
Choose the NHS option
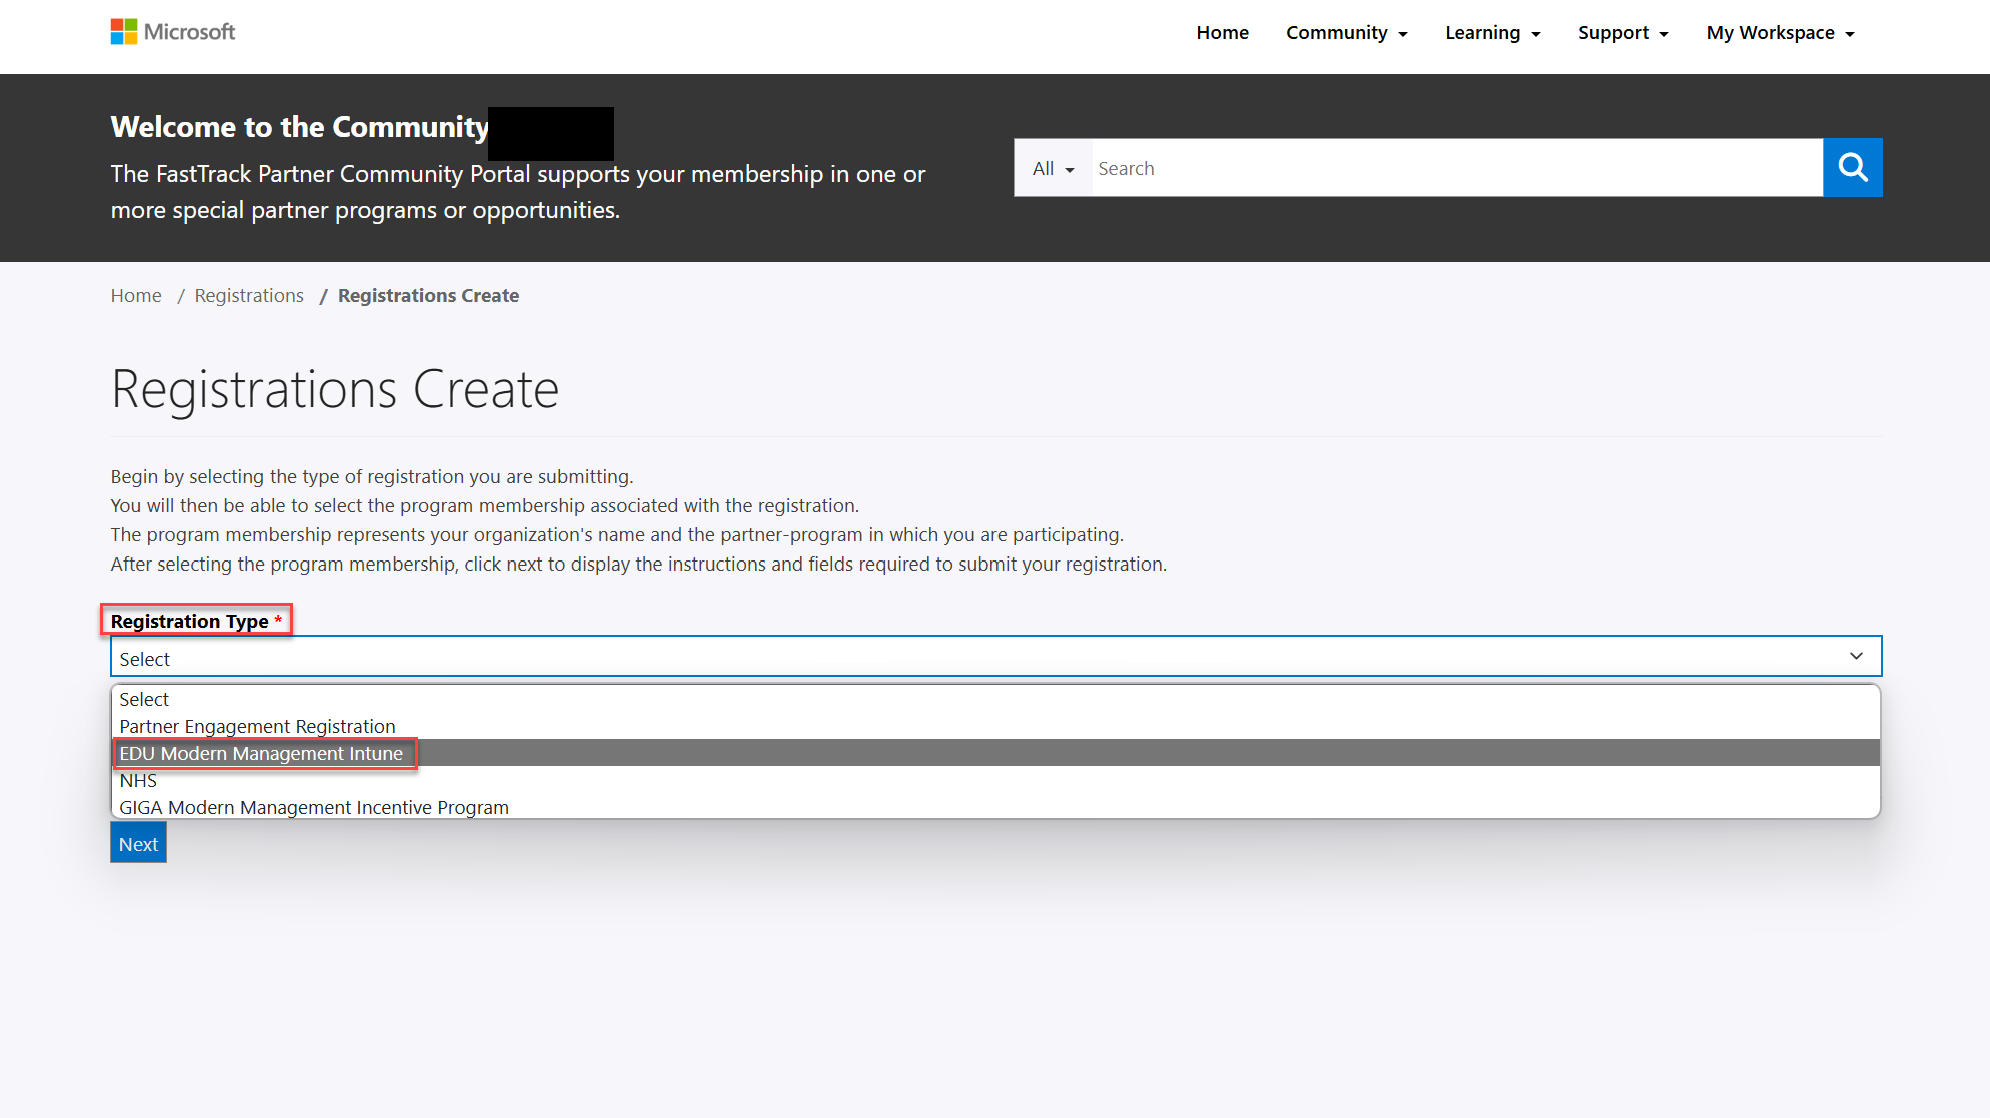coord(996,780)
